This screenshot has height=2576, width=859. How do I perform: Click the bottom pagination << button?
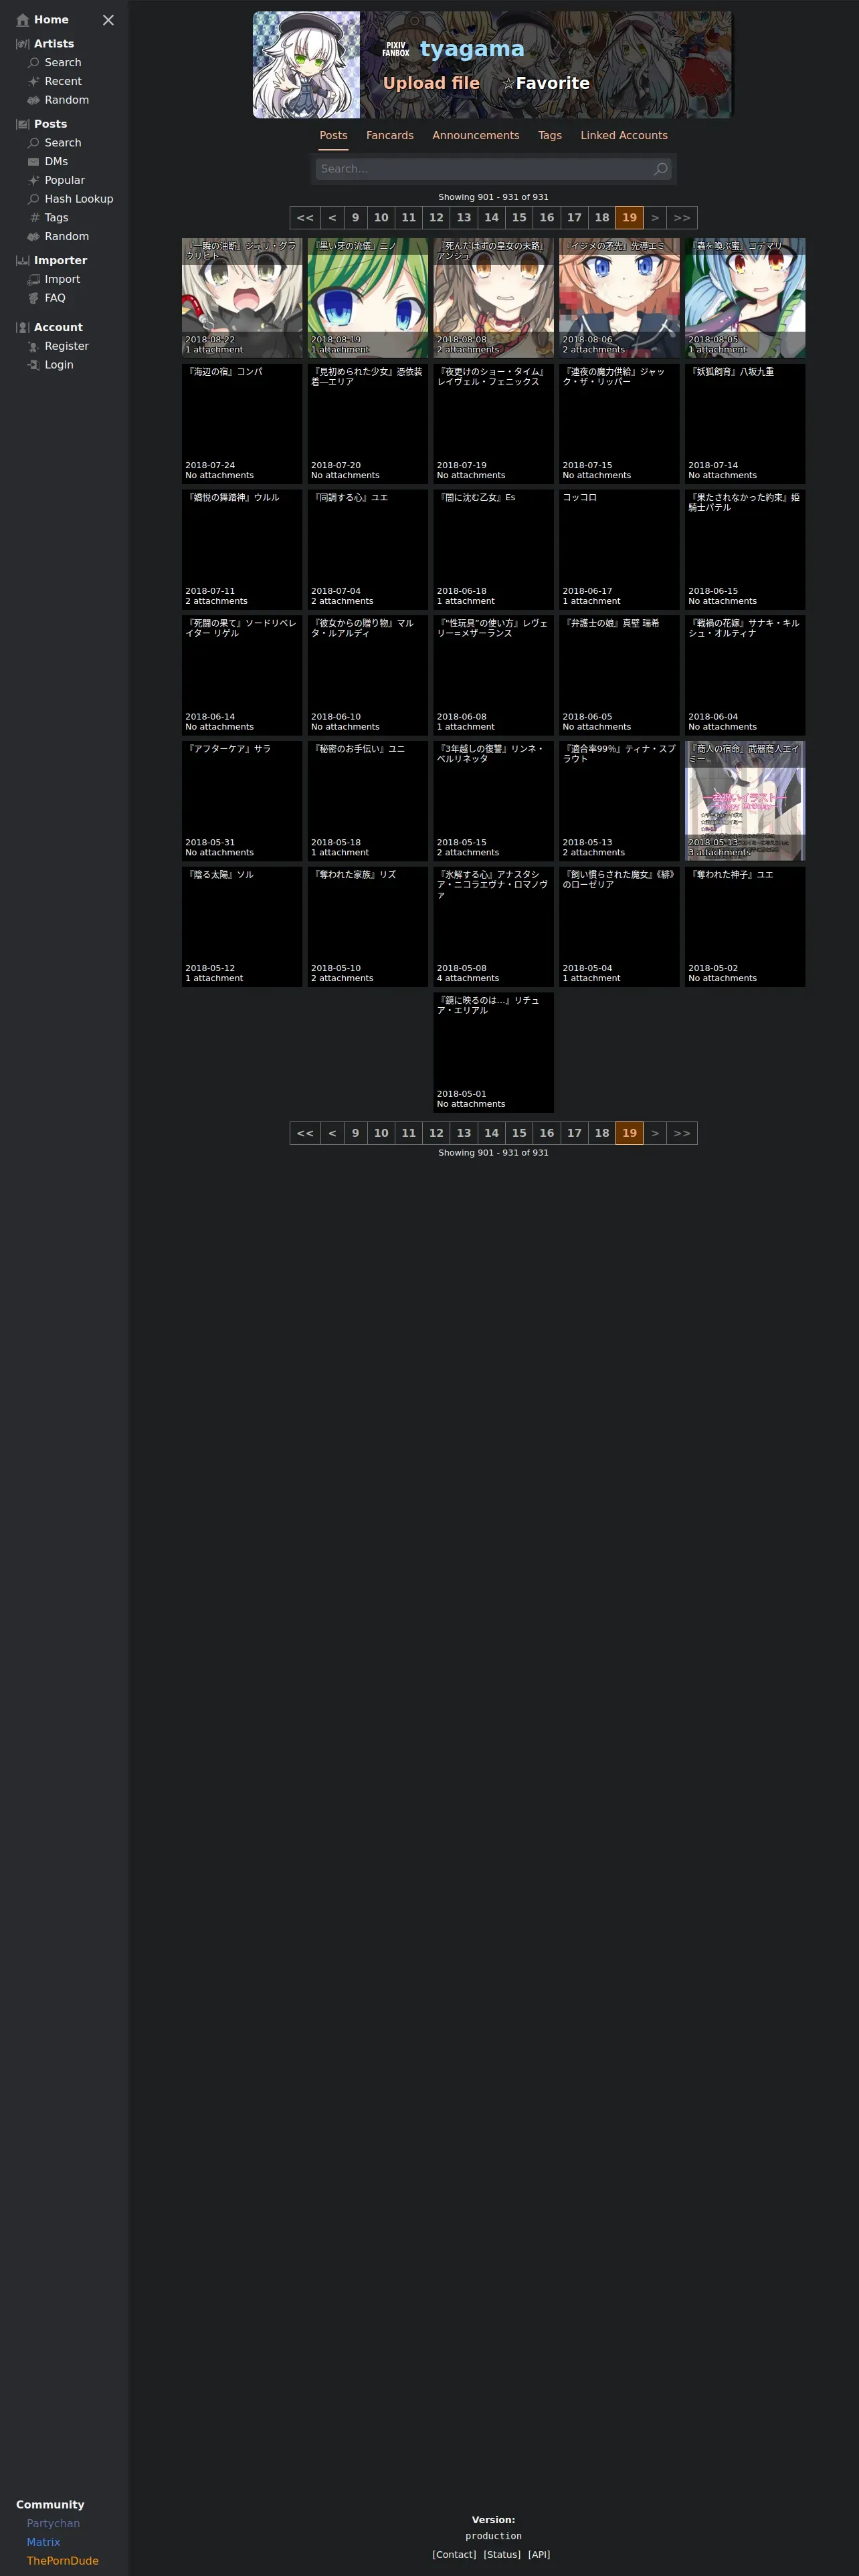coord(305,1133)
